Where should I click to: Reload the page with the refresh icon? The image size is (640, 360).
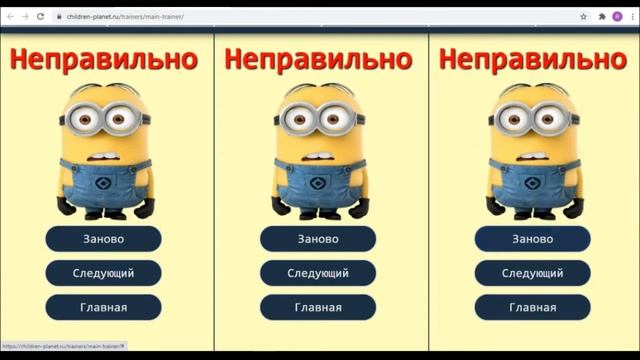pyautogui.click(x=40, y=17)
